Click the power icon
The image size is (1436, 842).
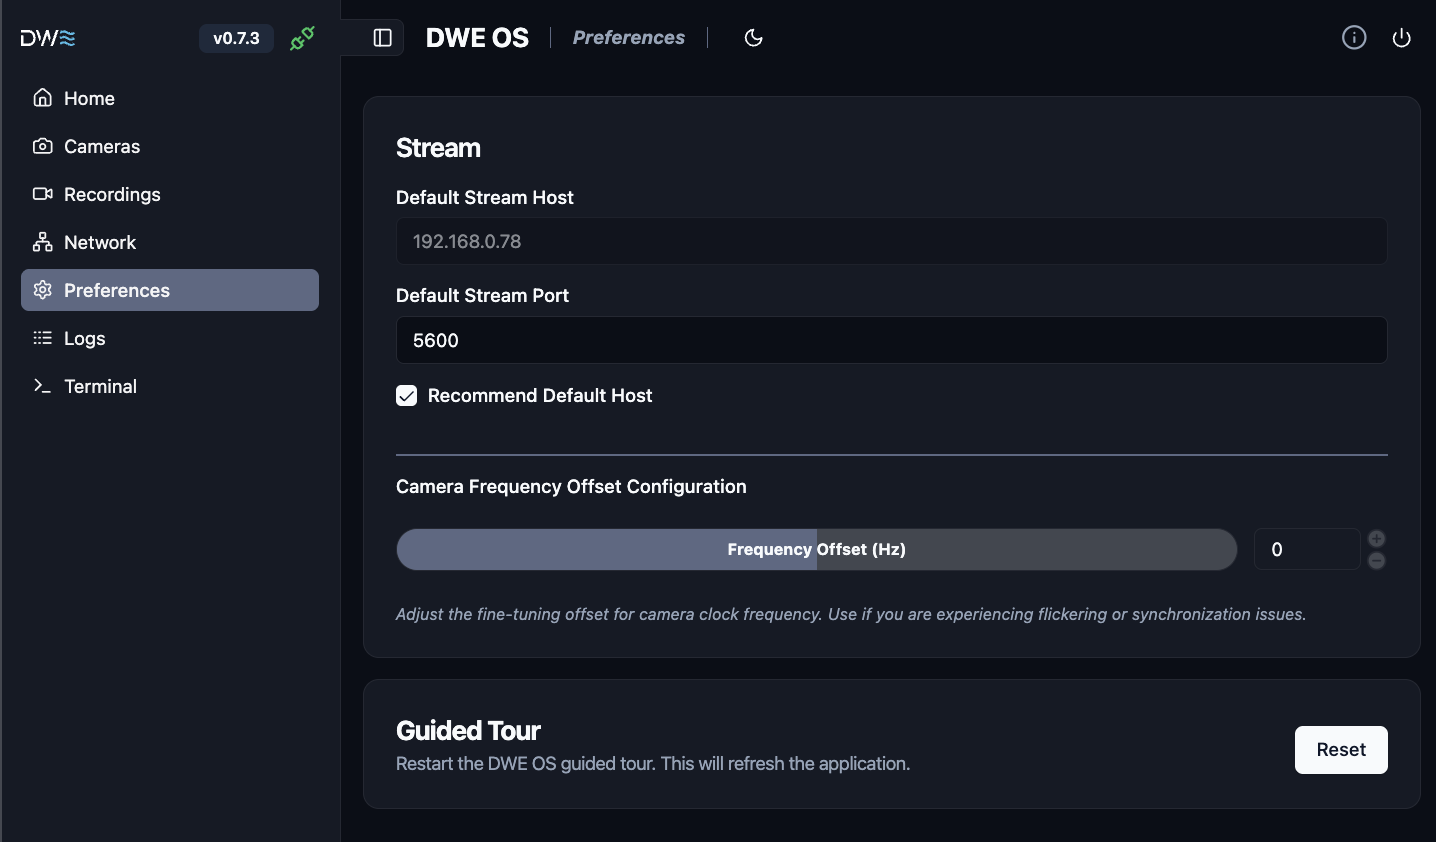pos(1402,38)
